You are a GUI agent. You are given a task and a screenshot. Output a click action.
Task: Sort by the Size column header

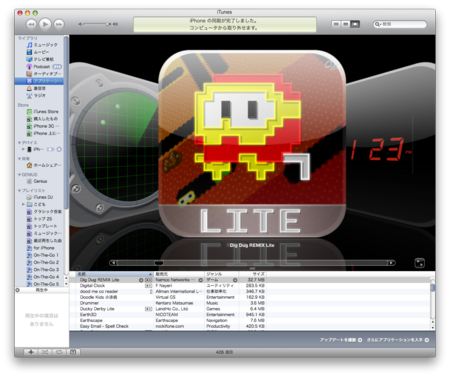[253, 274]
